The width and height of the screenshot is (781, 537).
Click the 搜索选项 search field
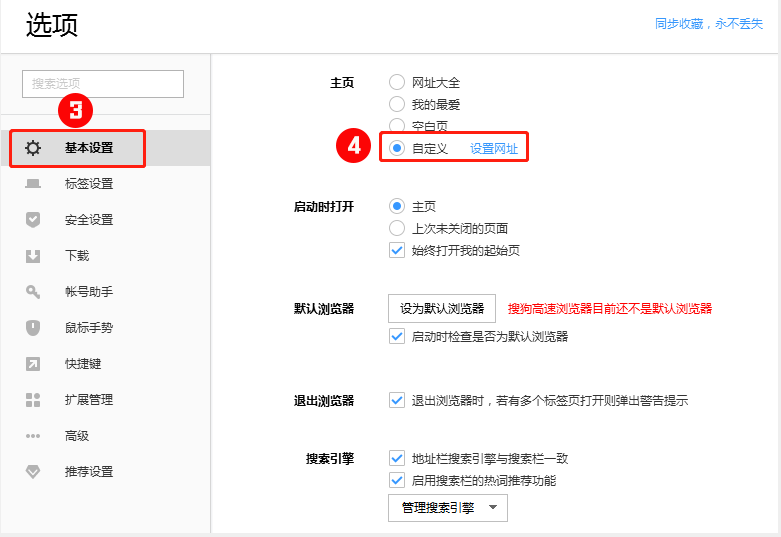point(103,84)
